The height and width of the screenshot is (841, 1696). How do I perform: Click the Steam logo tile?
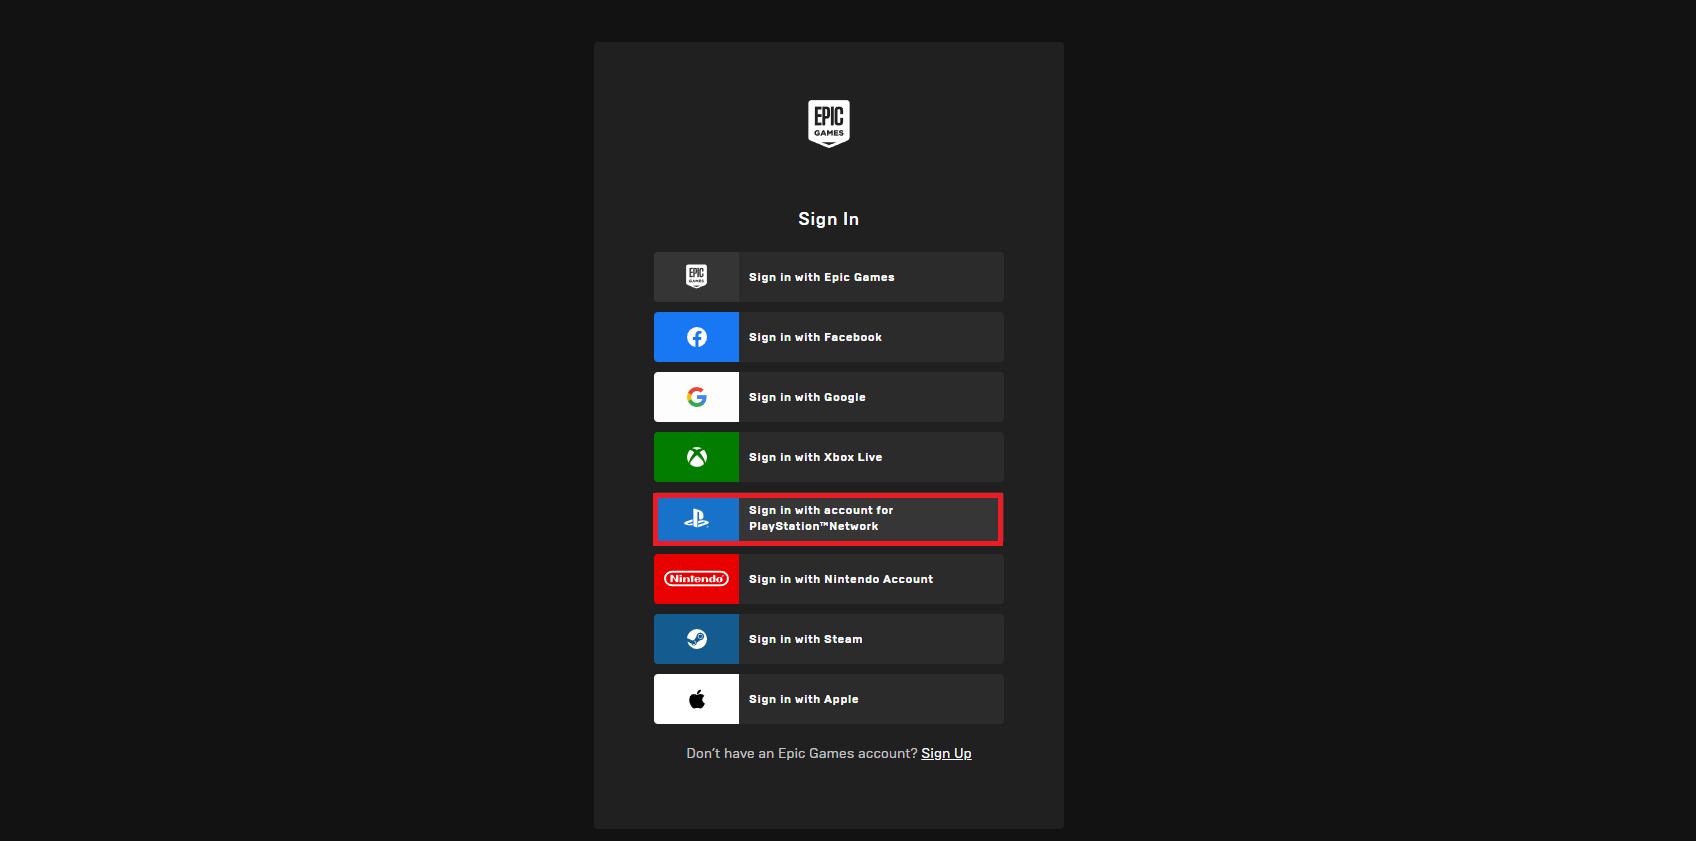click(696, 639)
